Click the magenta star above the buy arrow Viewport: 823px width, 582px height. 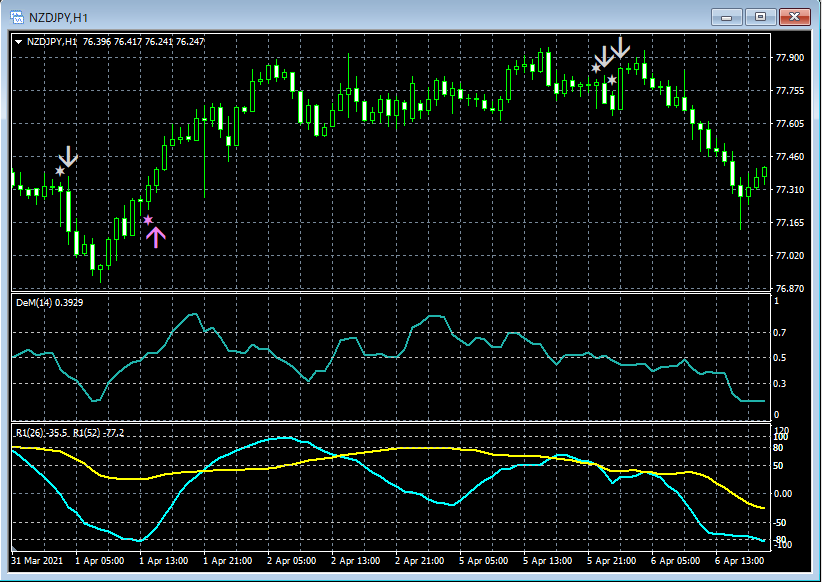click(x=148, y=220)
